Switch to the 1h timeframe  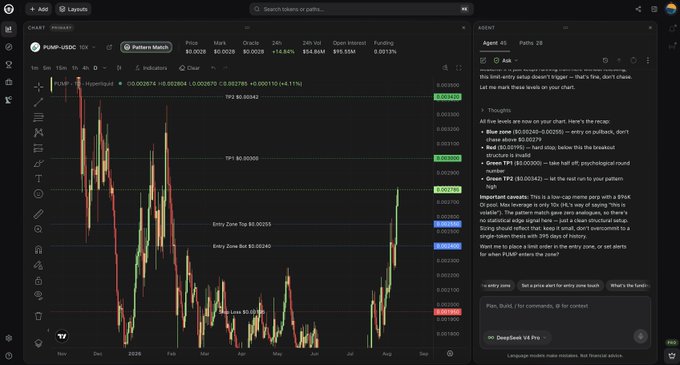75,68
